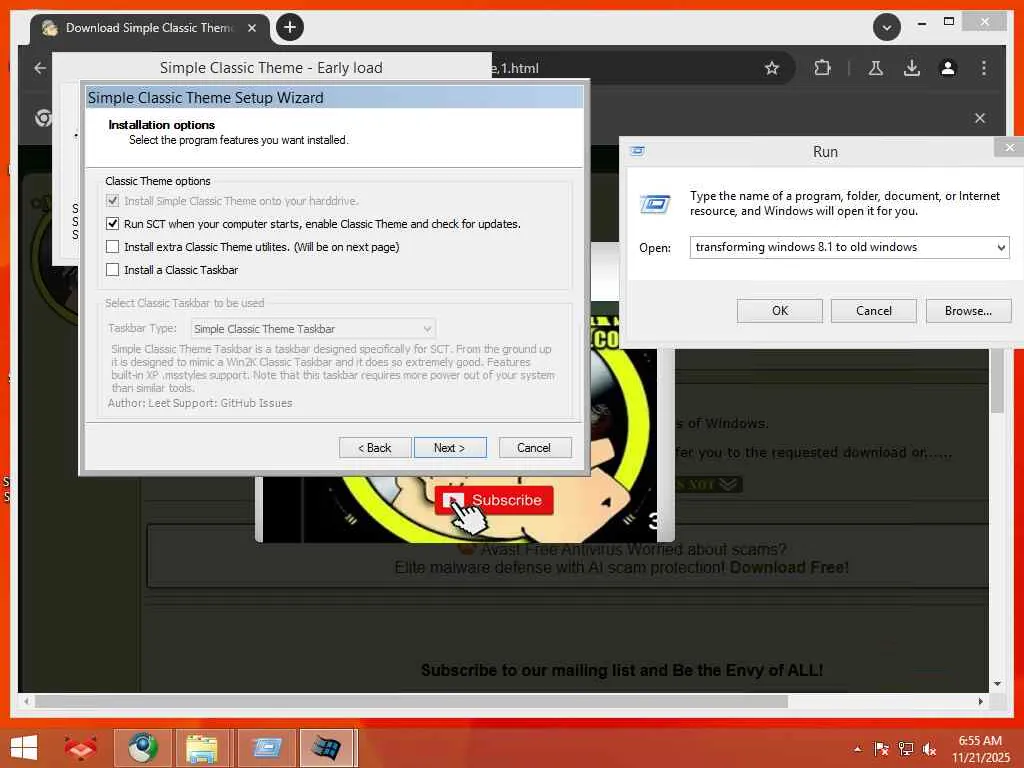
Task: Click Download Free! antivirus ad link
Action: (x=789, y=568)
